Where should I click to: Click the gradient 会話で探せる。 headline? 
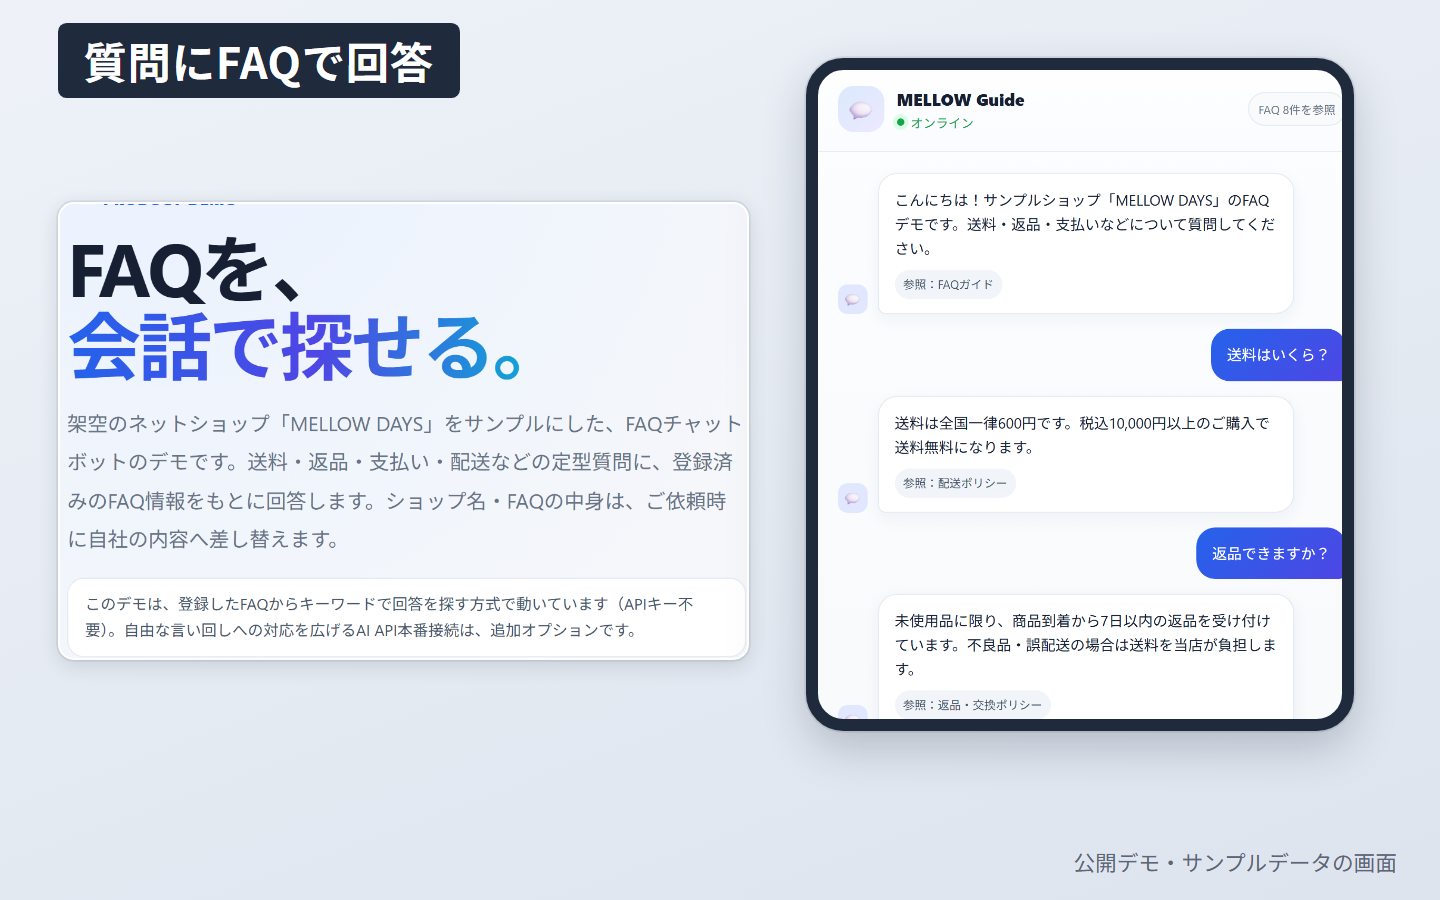[x=295, y=348]
